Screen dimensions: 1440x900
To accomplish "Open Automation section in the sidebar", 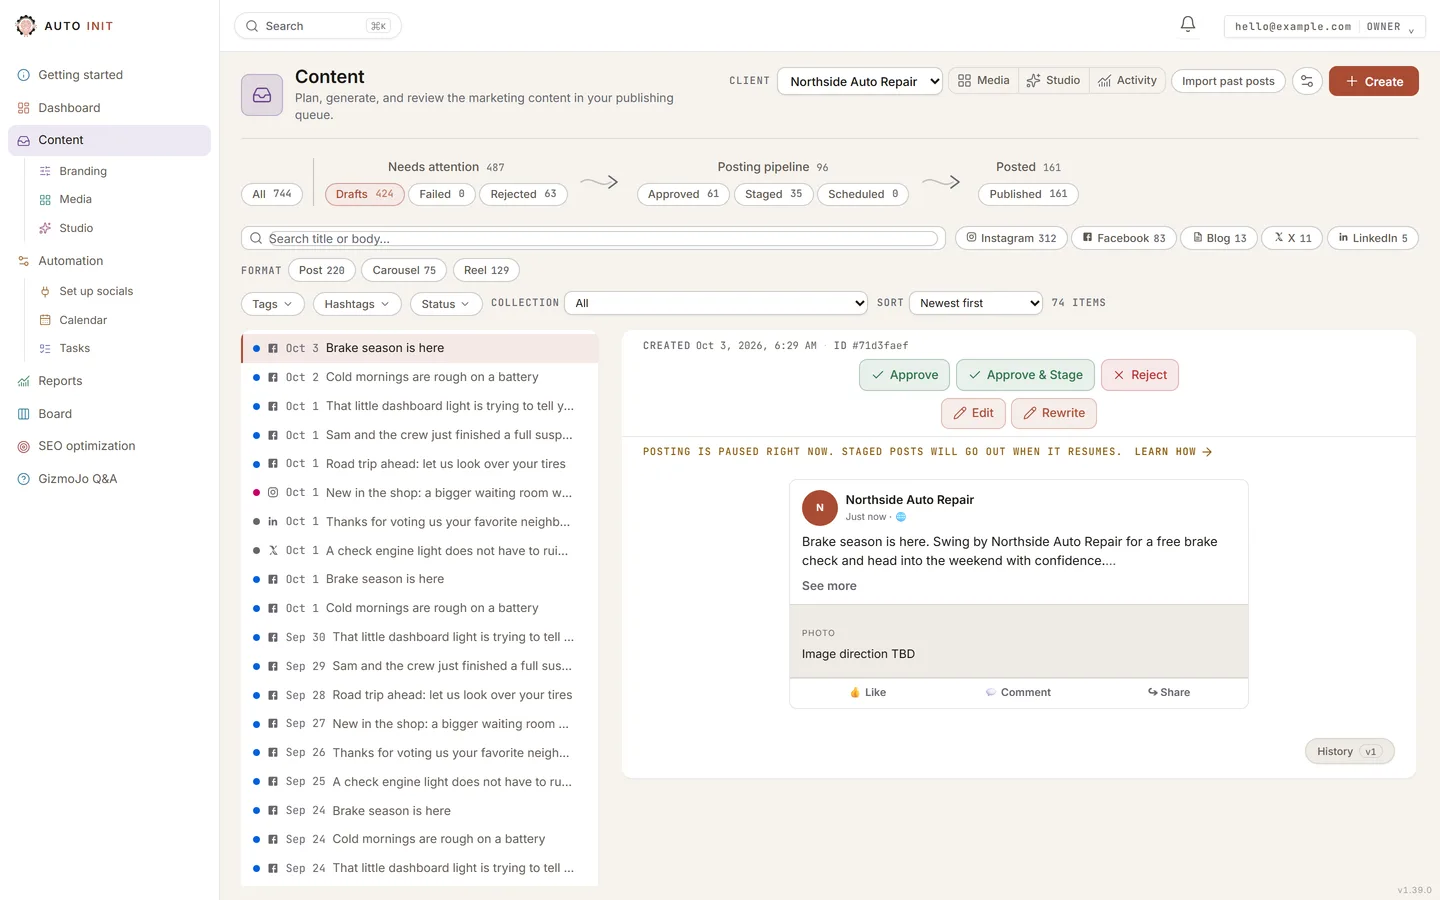I will pyautogui.click(x=70, y=261).
